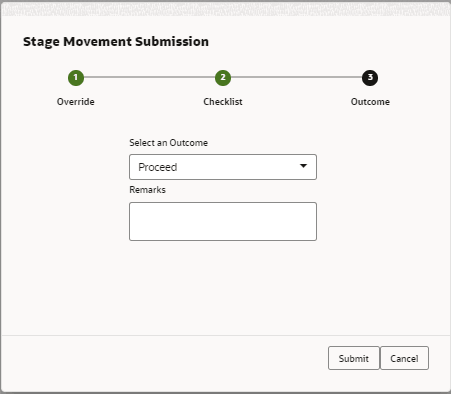The height and width of the screenshot is (394, 451).
Task: Focus the Remarks text box
Action: [x=223, y=221]
